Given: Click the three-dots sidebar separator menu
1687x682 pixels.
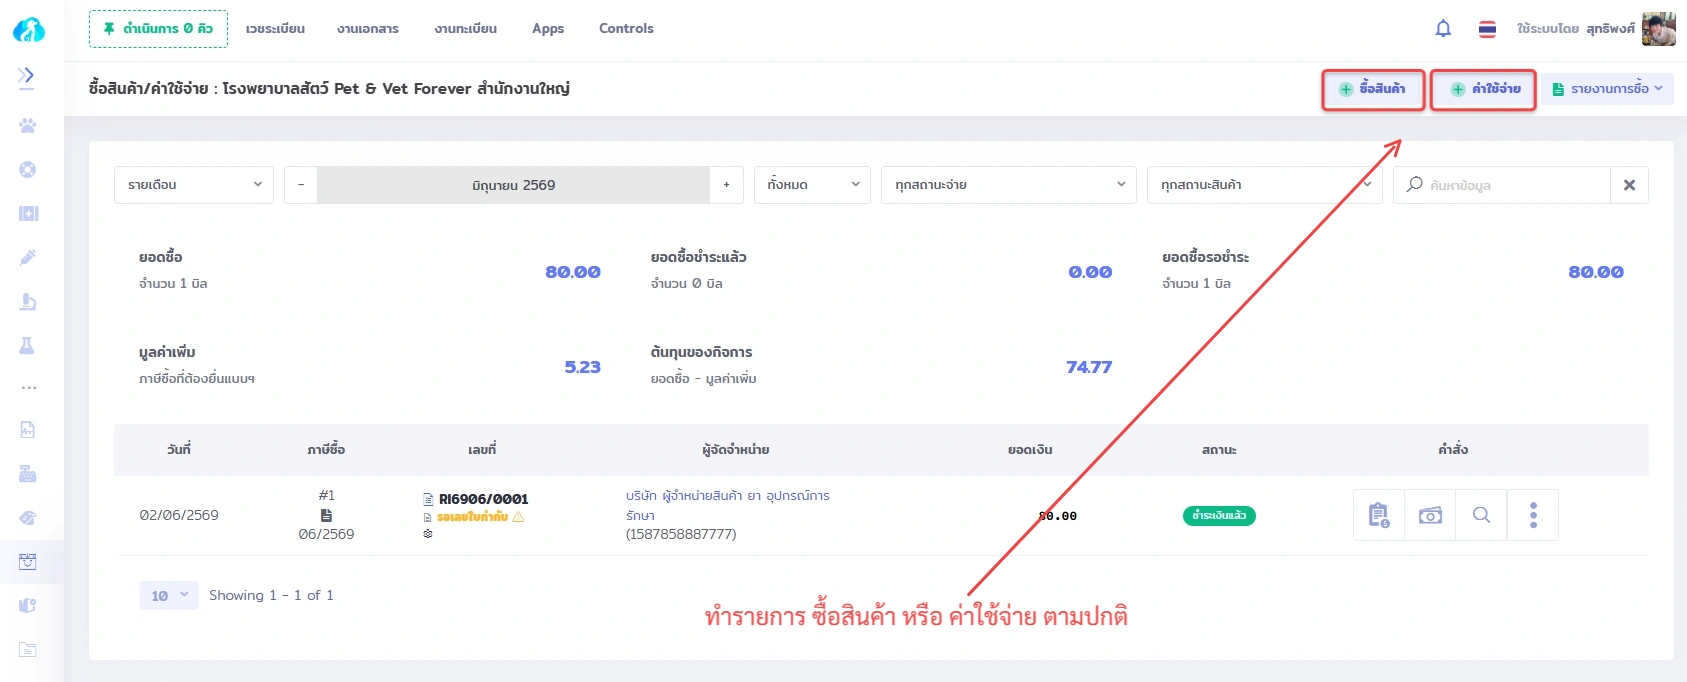Looking at the screenshot, I should [28, 388].
